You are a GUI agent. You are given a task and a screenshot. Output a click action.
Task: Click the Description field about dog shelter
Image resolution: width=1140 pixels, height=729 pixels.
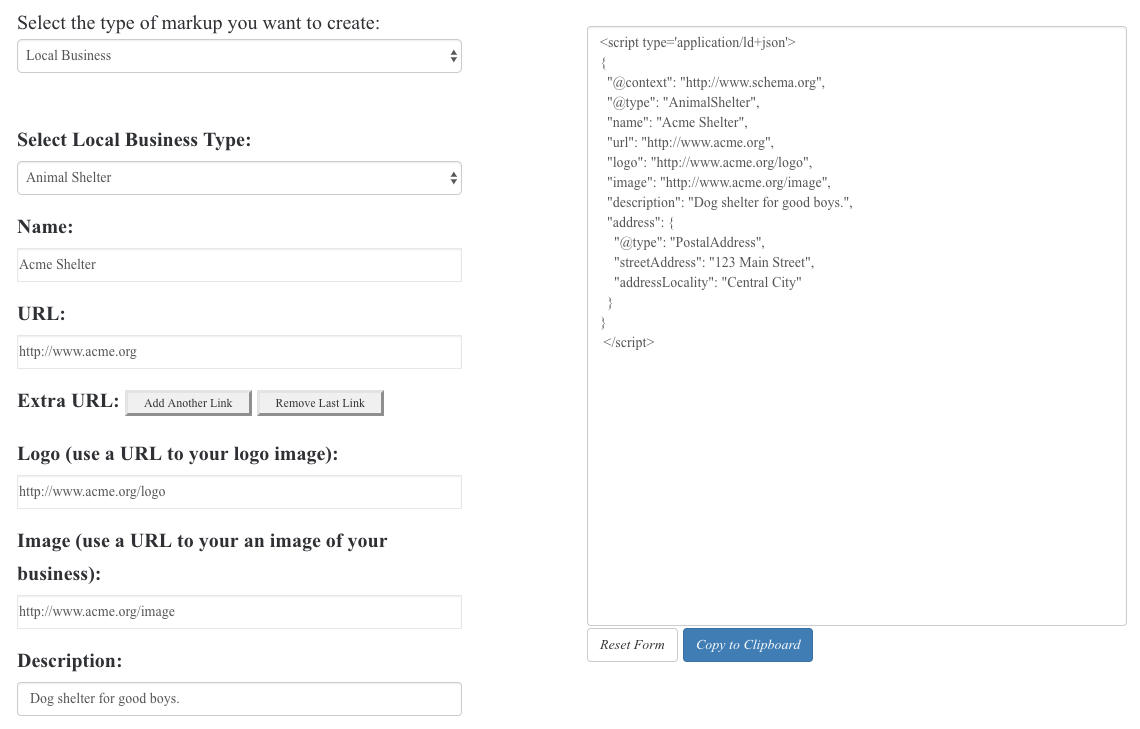239,699
